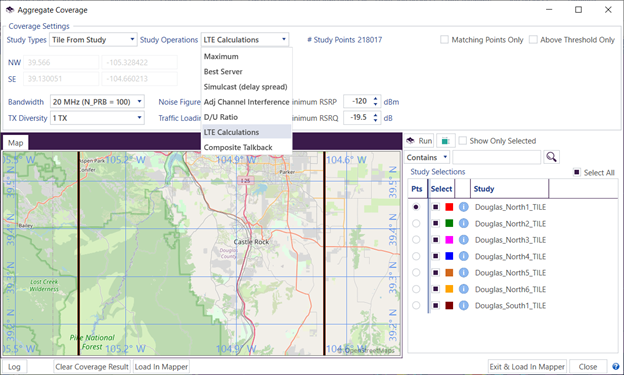
Task: Open info icon for Douglas_North1_TILE
Action: pos(464,207)
